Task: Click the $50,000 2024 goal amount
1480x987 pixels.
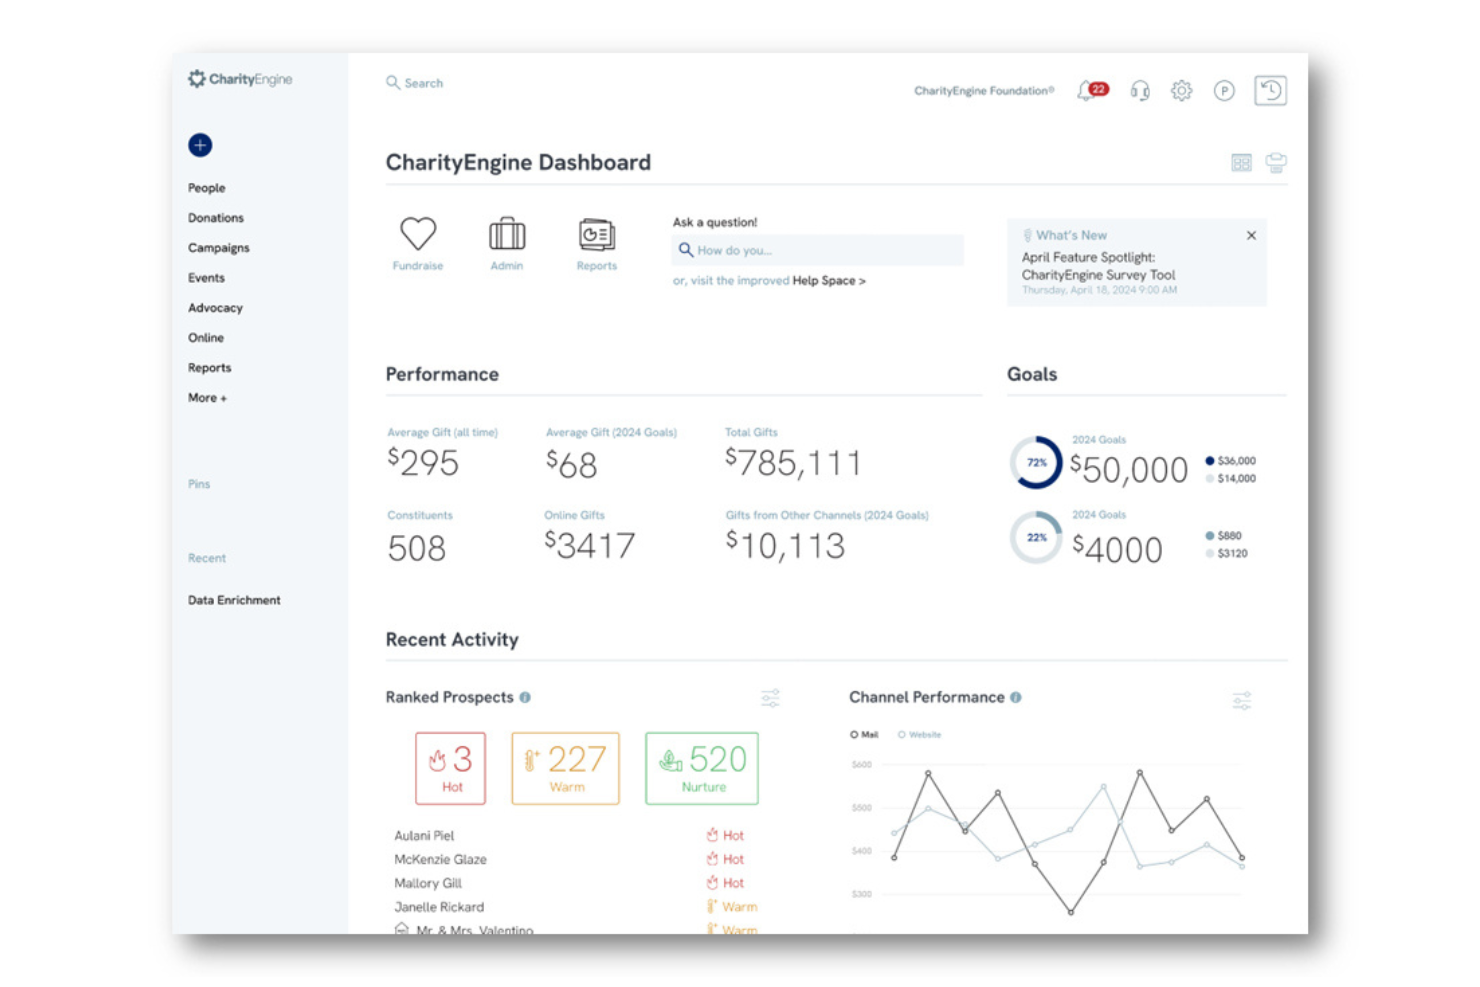Action: click(x=1129, y=469)
